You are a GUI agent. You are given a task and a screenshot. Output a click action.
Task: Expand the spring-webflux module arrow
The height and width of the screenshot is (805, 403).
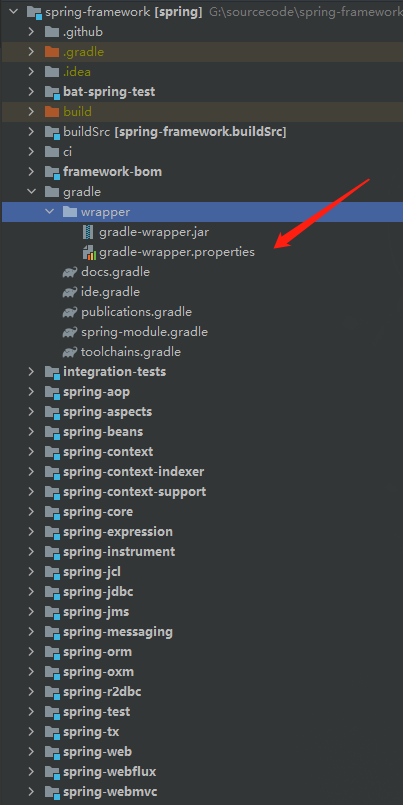point(32,772)
